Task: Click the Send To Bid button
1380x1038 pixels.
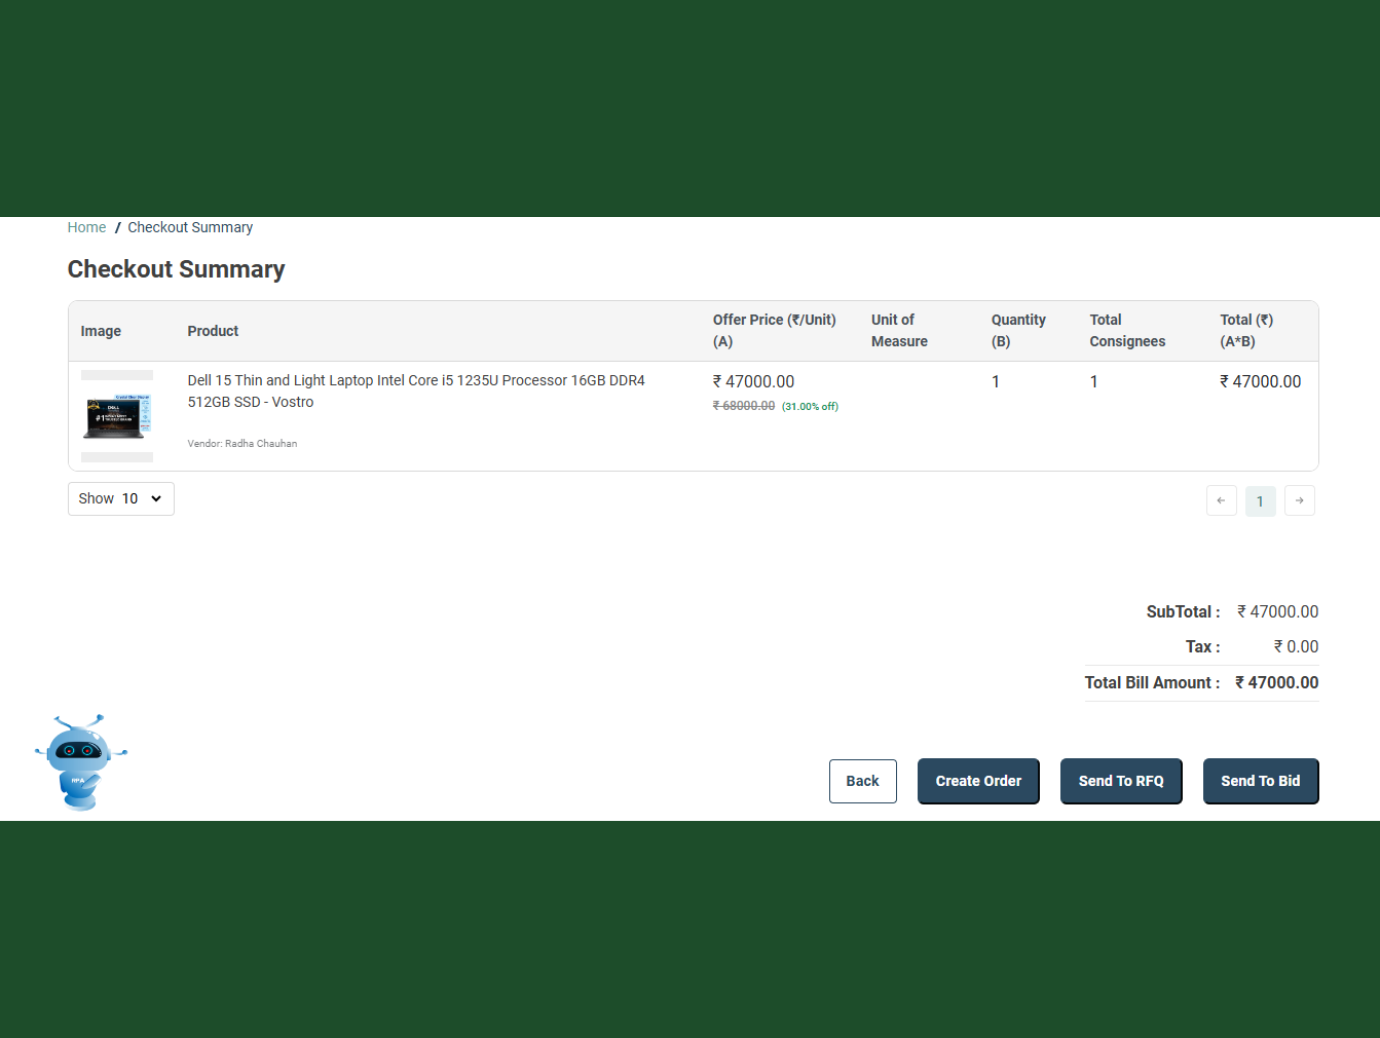Action: (x=1260, y=781)
